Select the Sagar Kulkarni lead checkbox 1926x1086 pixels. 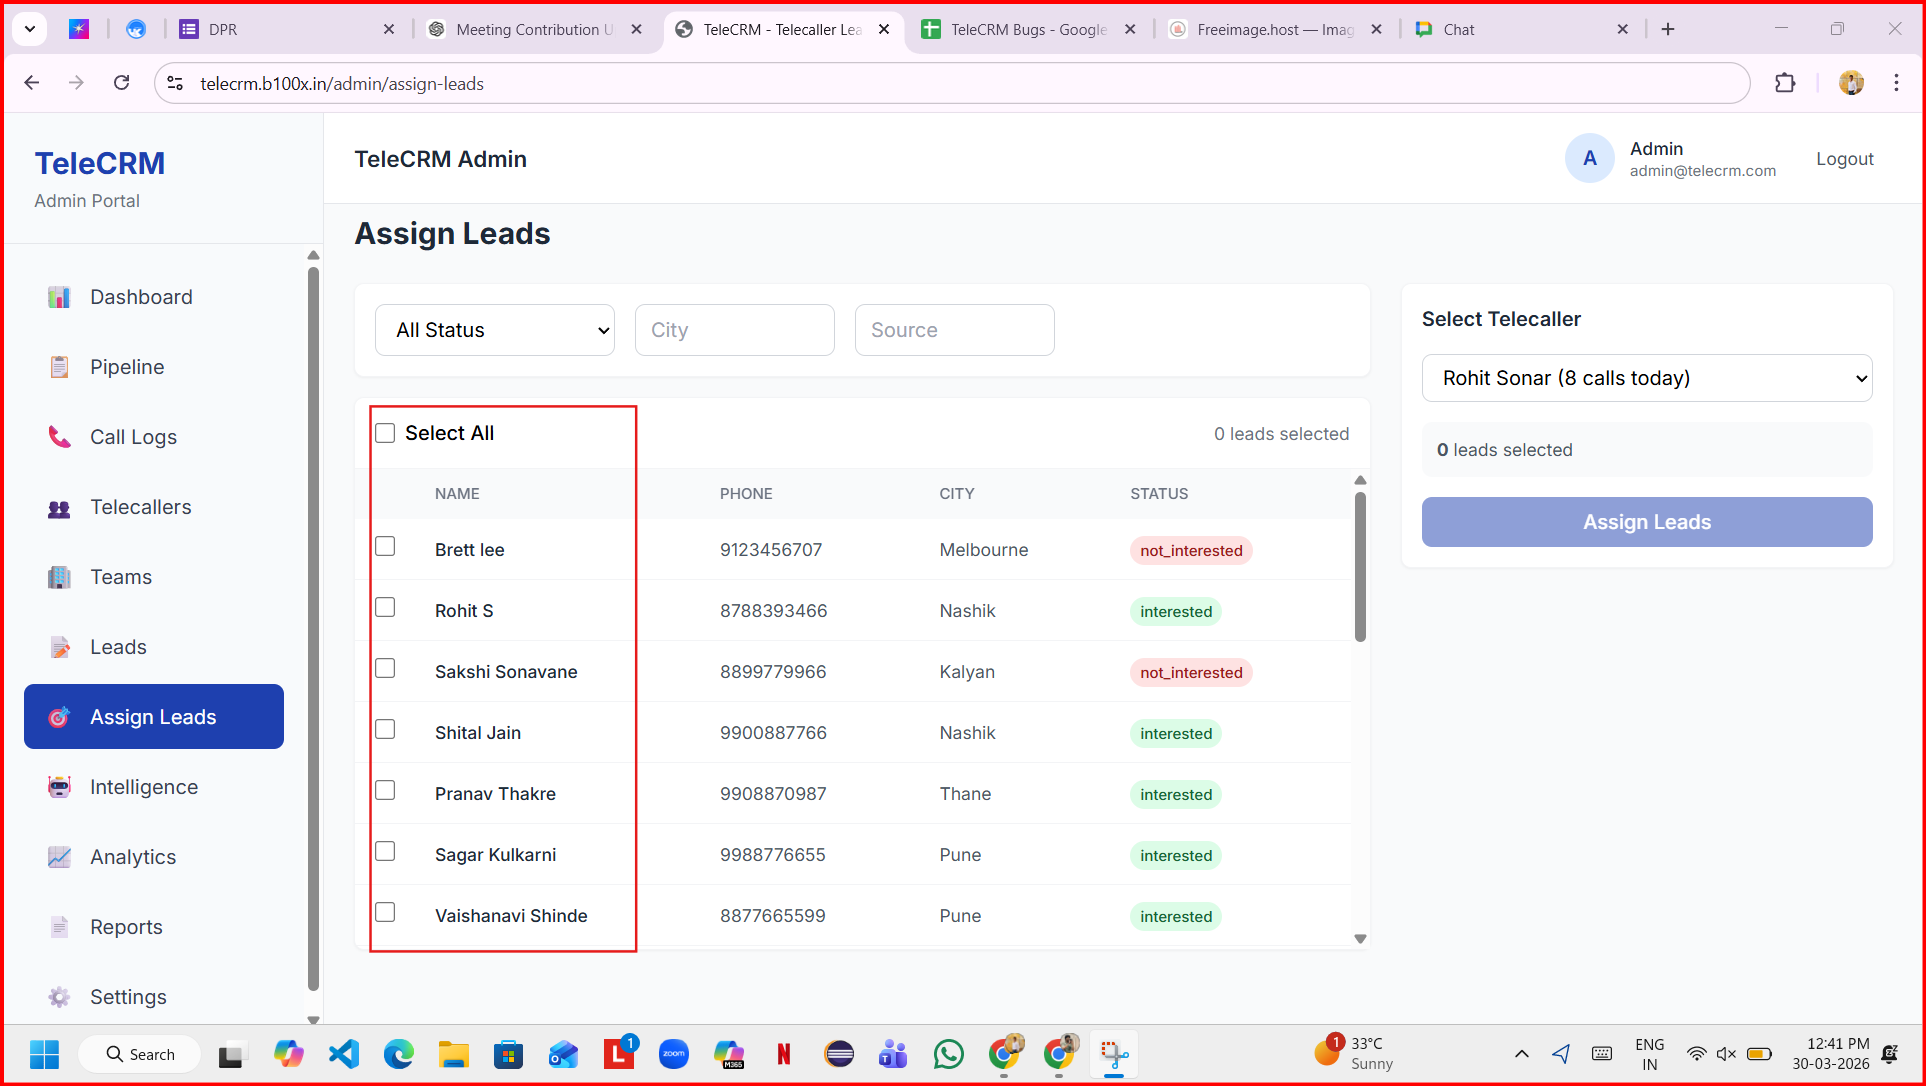(x=385, y=851)
